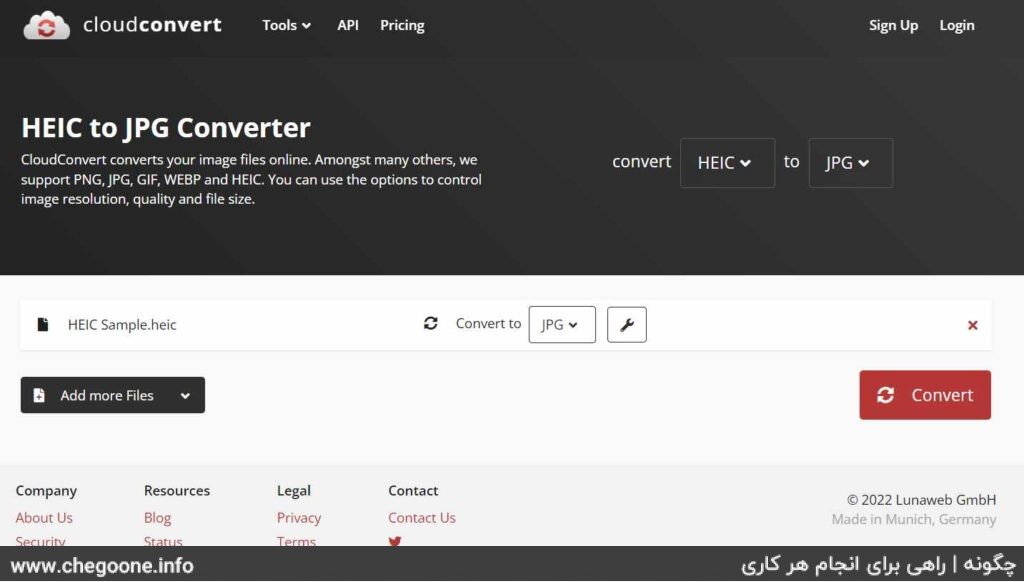Expand the HEIC source format dropdown
This screenshot has width=1024, height=582.
728,163
